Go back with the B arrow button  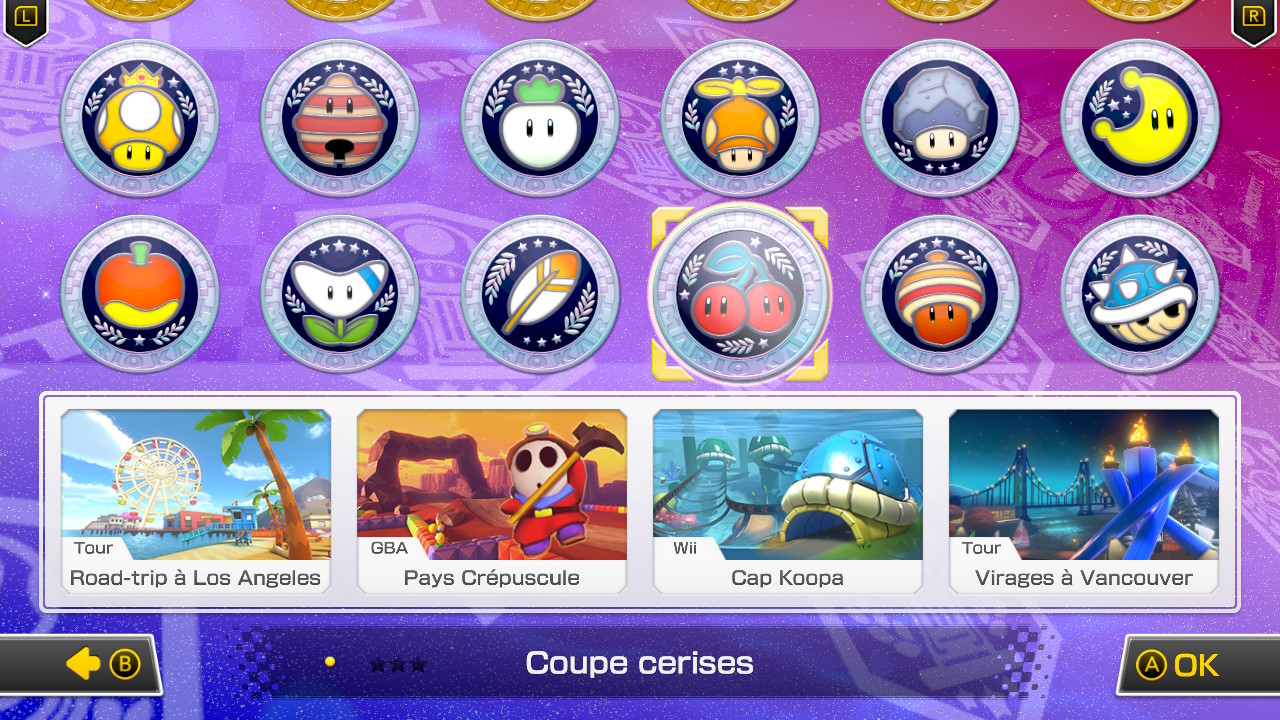(x=80, y=664)
